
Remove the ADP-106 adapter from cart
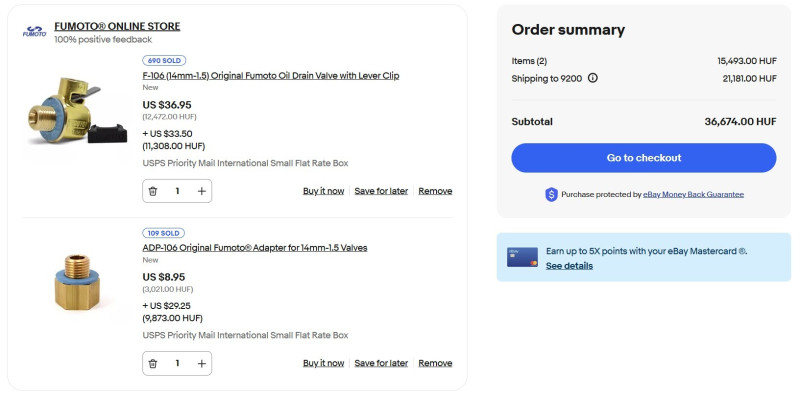(435, 363)
